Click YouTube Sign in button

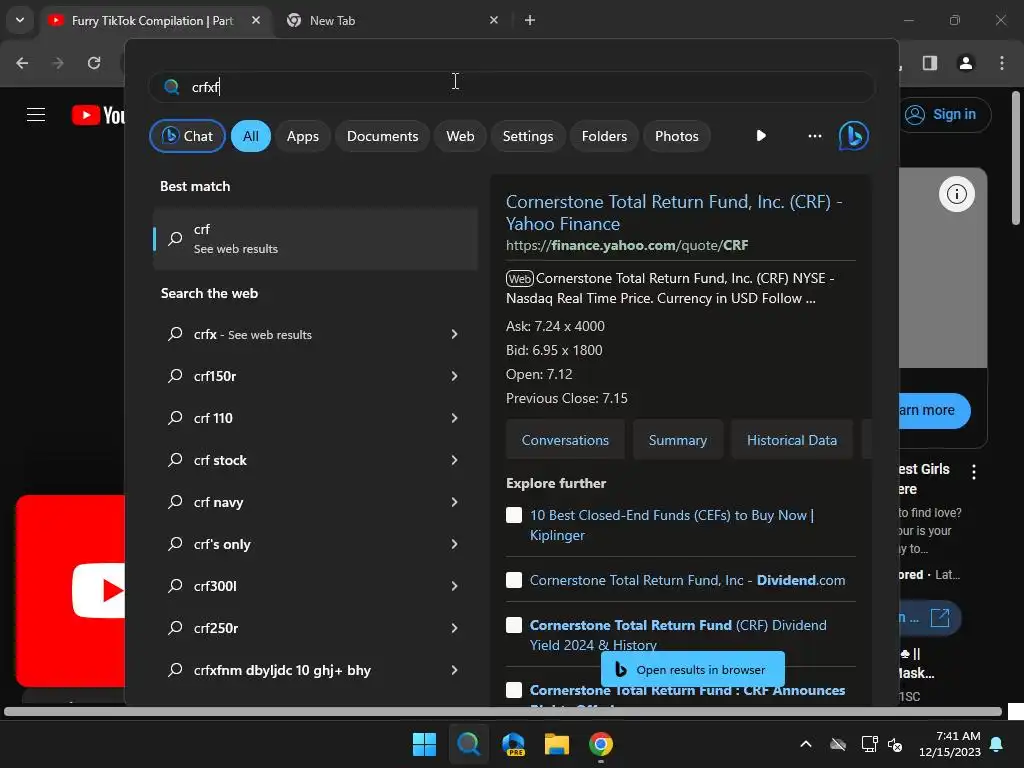point(946,115)
